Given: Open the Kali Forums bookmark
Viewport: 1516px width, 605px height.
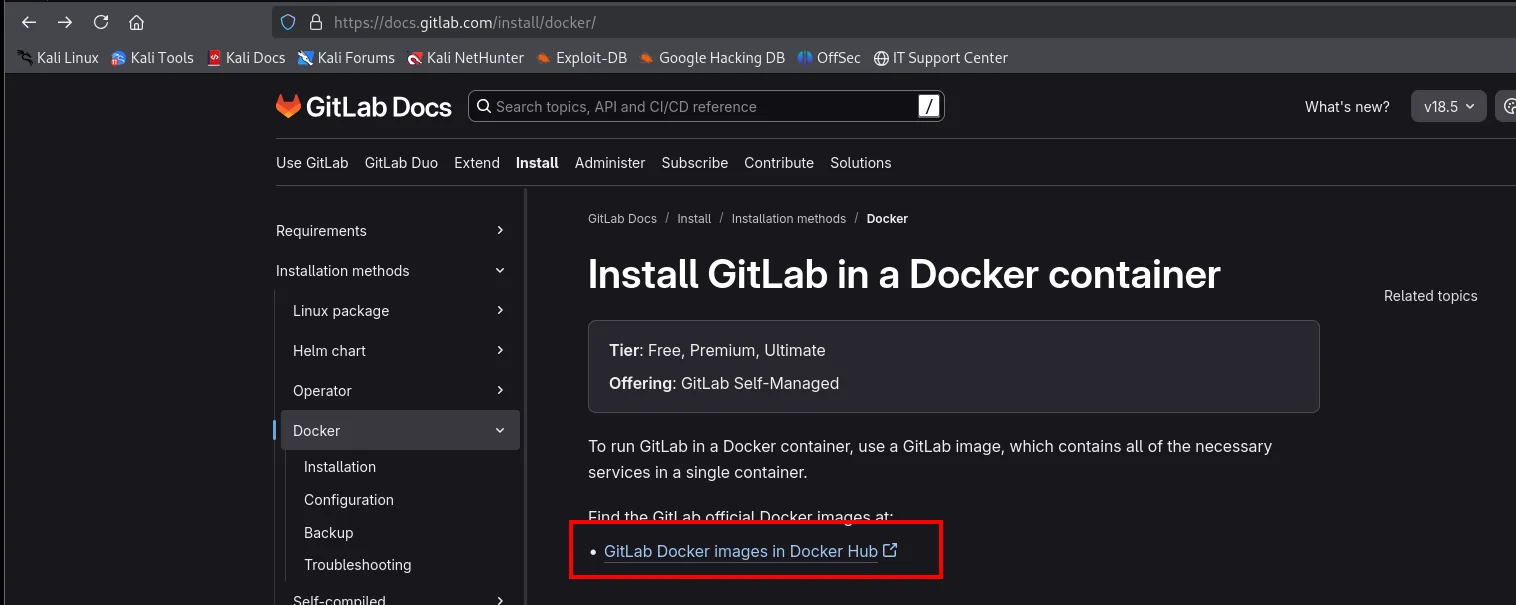Looking at the screenshot, I should [346, 58].
